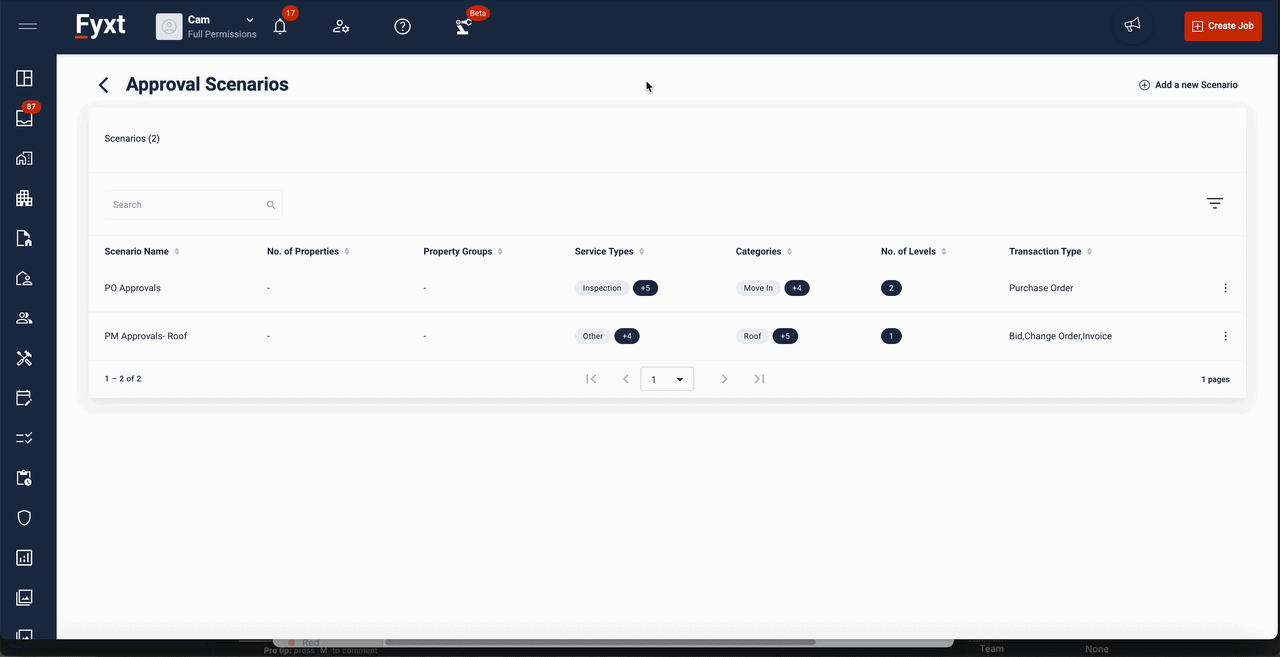Sort by Categories column
Image resolution: width=1280 pixels, height=657 pixels.
point(764,251)
